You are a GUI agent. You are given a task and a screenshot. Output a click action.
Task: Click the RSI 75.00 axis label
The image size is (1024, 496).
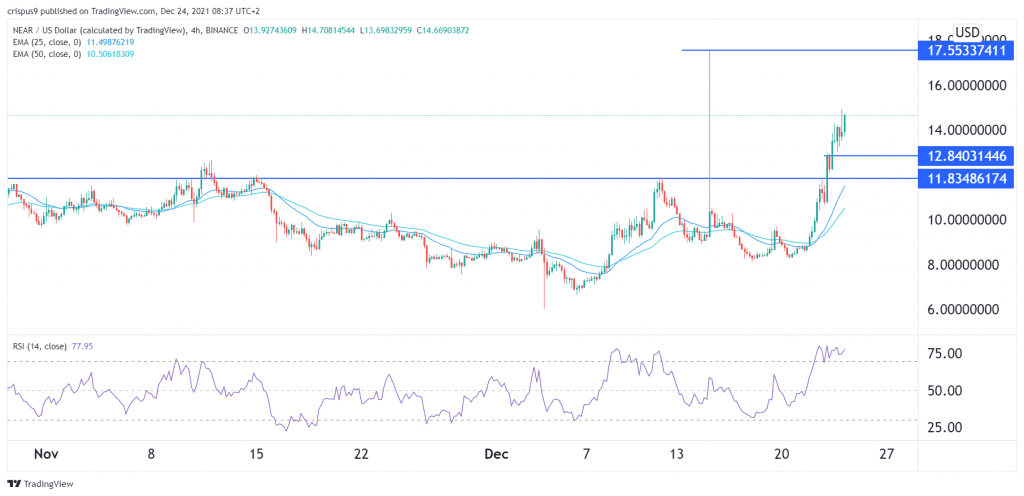click(942, 354)
